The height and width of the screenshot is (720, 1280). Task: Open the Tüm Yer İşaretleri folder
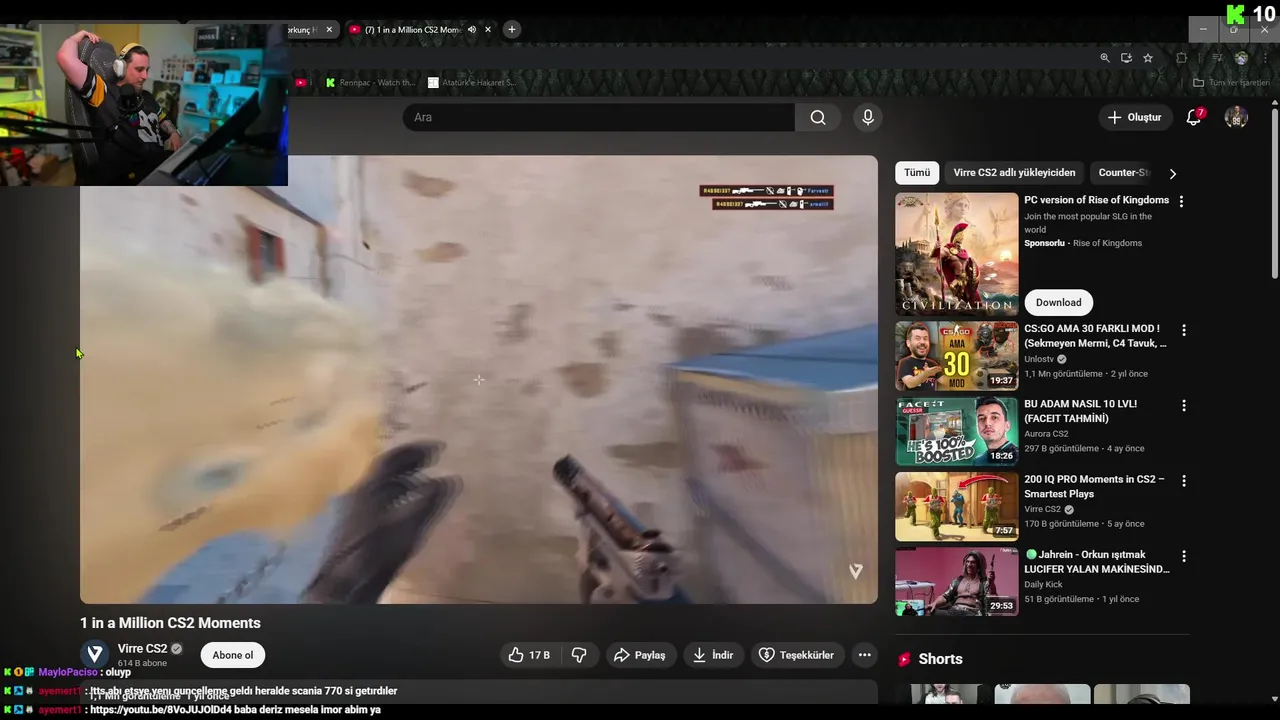click(1231, 83)
